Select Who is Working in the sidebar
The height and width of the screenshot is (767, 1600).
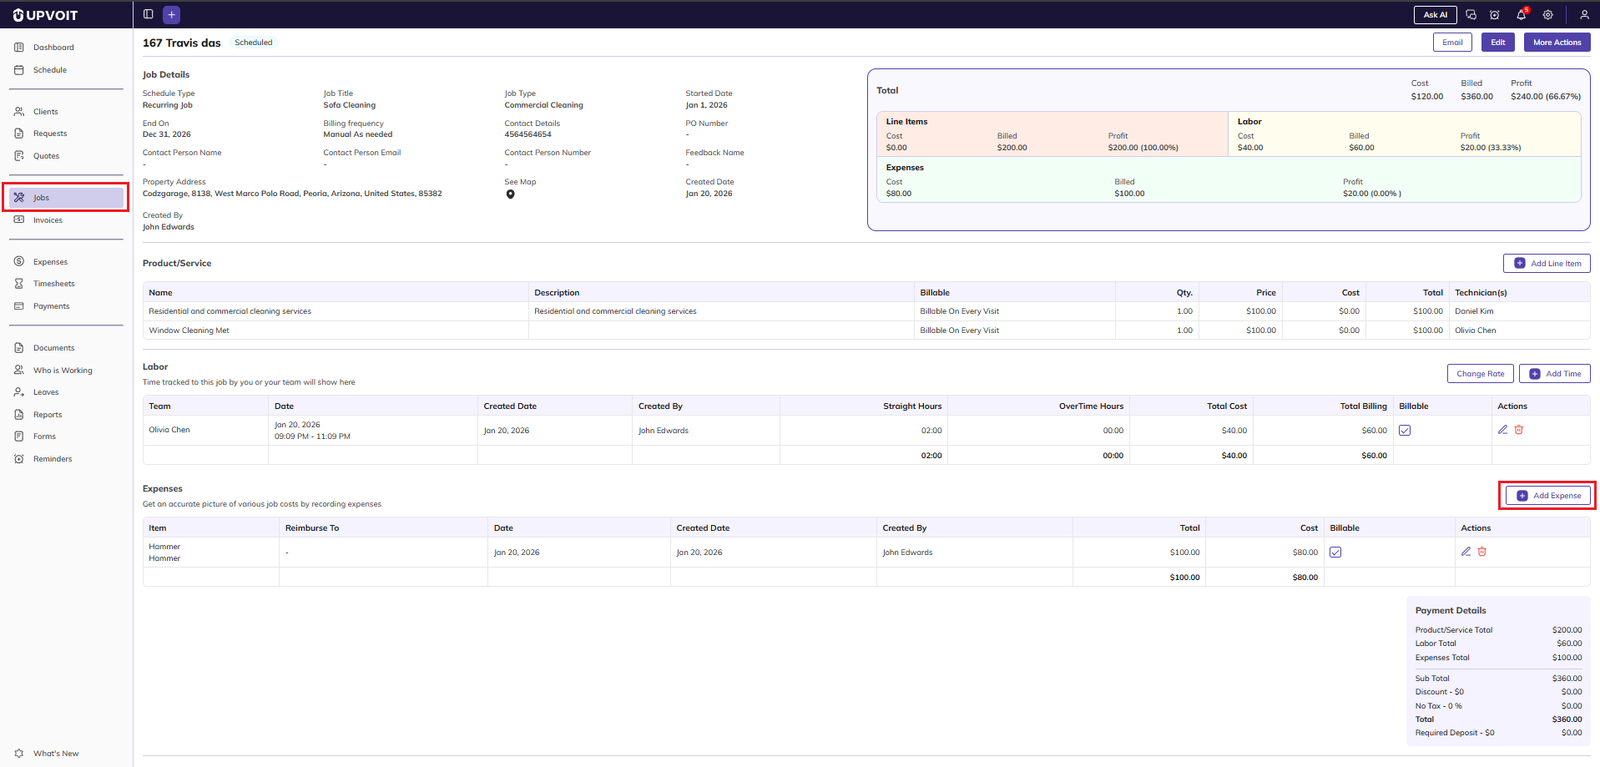pyautogui.click(x=62, y=370)
